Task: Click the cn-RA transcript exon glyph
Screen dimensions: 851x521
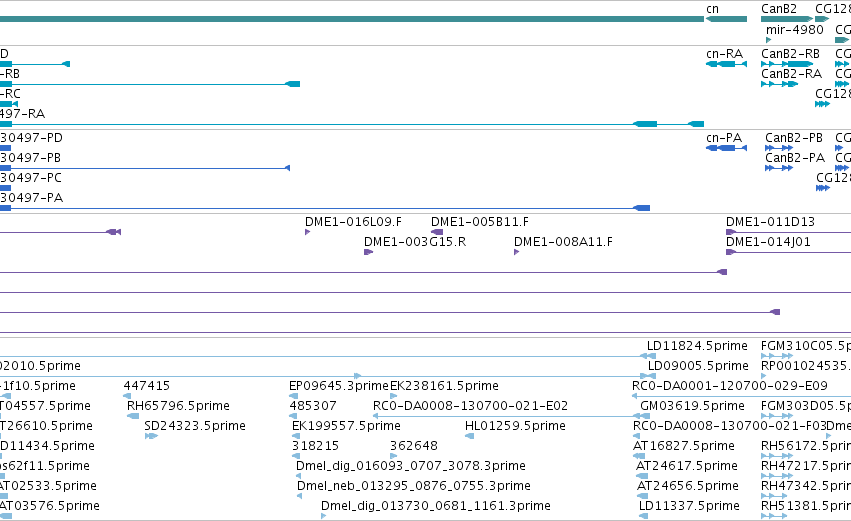Action: coord(727,65)
